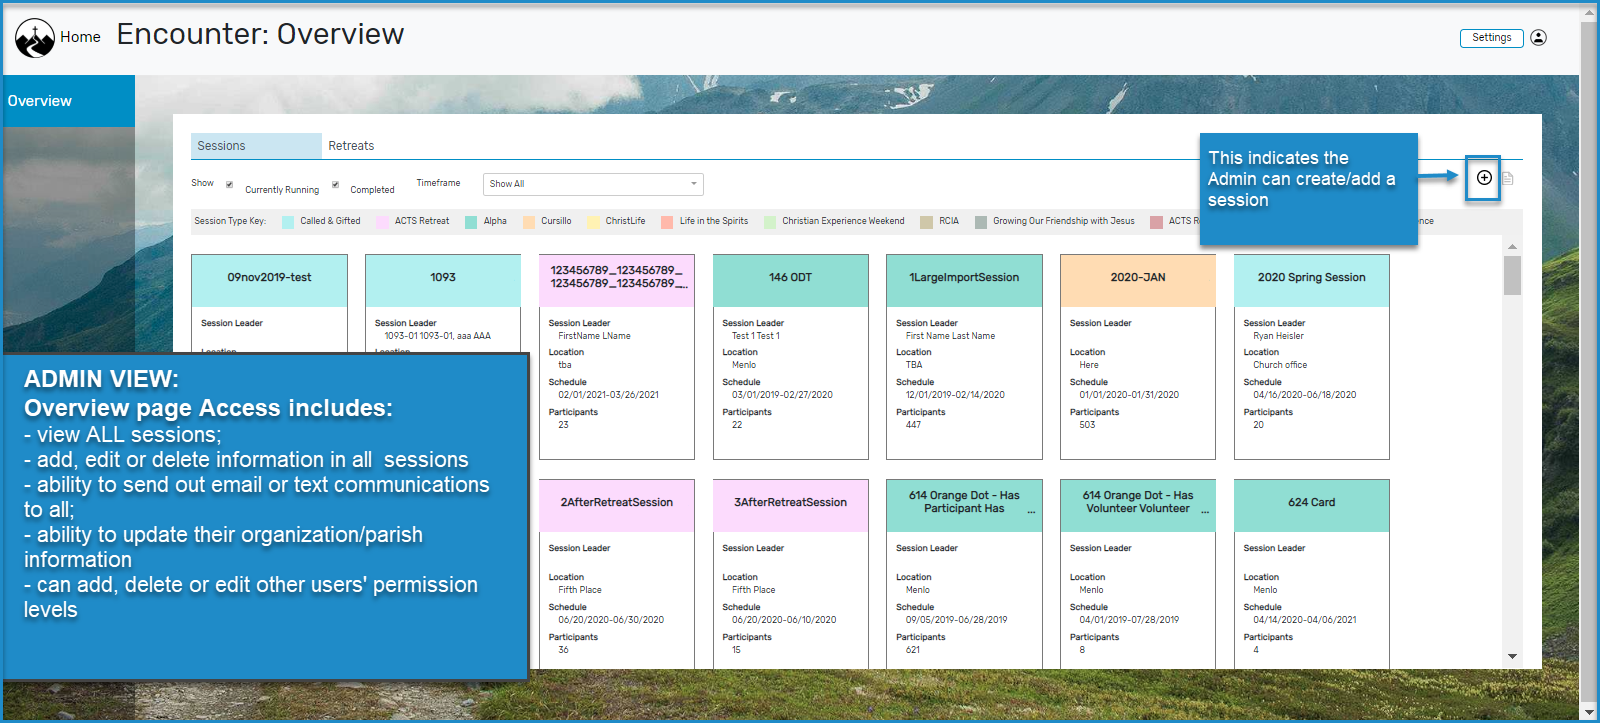Click the sessions list scrollbar thumb

pyautogui.click(x=1512, y=275)
